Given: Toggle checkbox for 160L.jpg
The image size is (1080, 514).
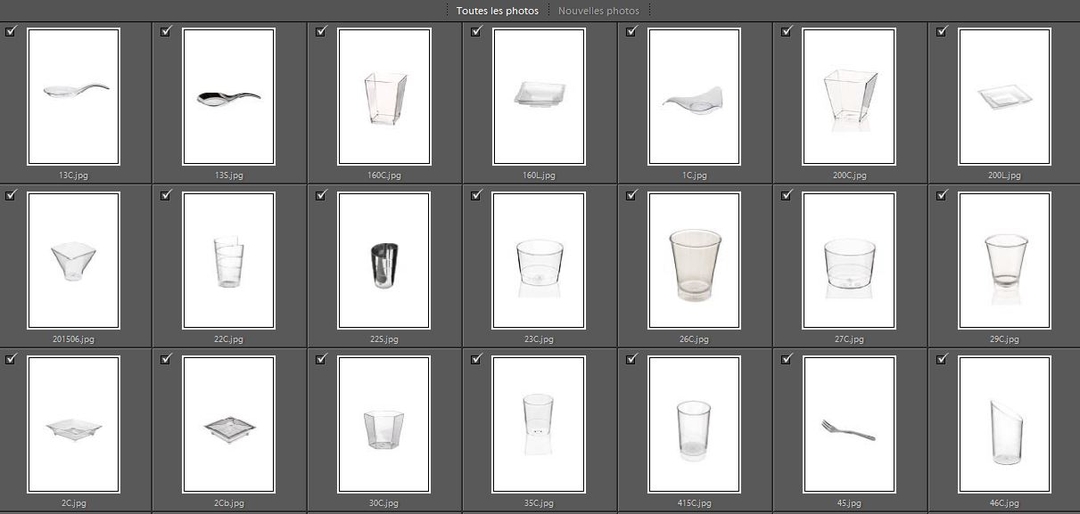Looking at the screenshot, I should tap(476, 31).
